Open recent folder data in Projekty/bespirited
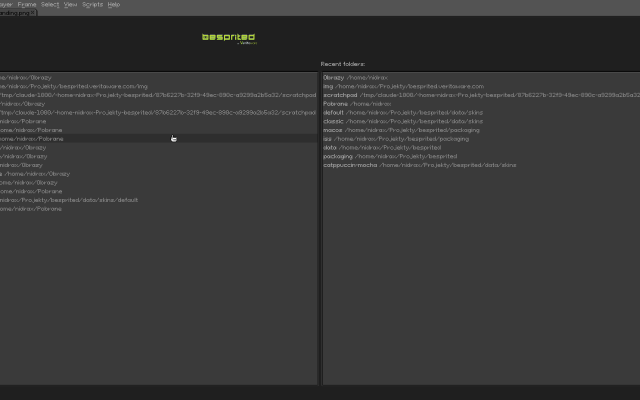The height and width of the screenshot is (400, 640). [481, 148]
